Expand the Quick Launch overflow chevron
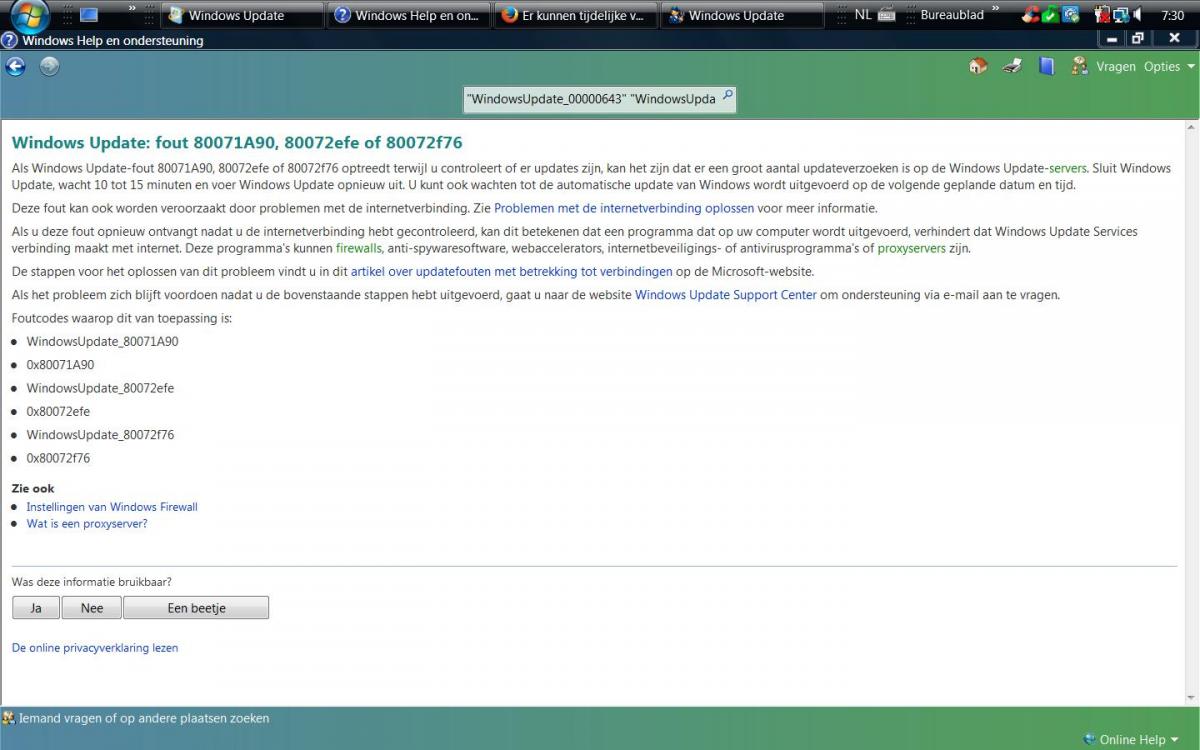This screenshot has width=1200, height=750. [x=134, y=10]
